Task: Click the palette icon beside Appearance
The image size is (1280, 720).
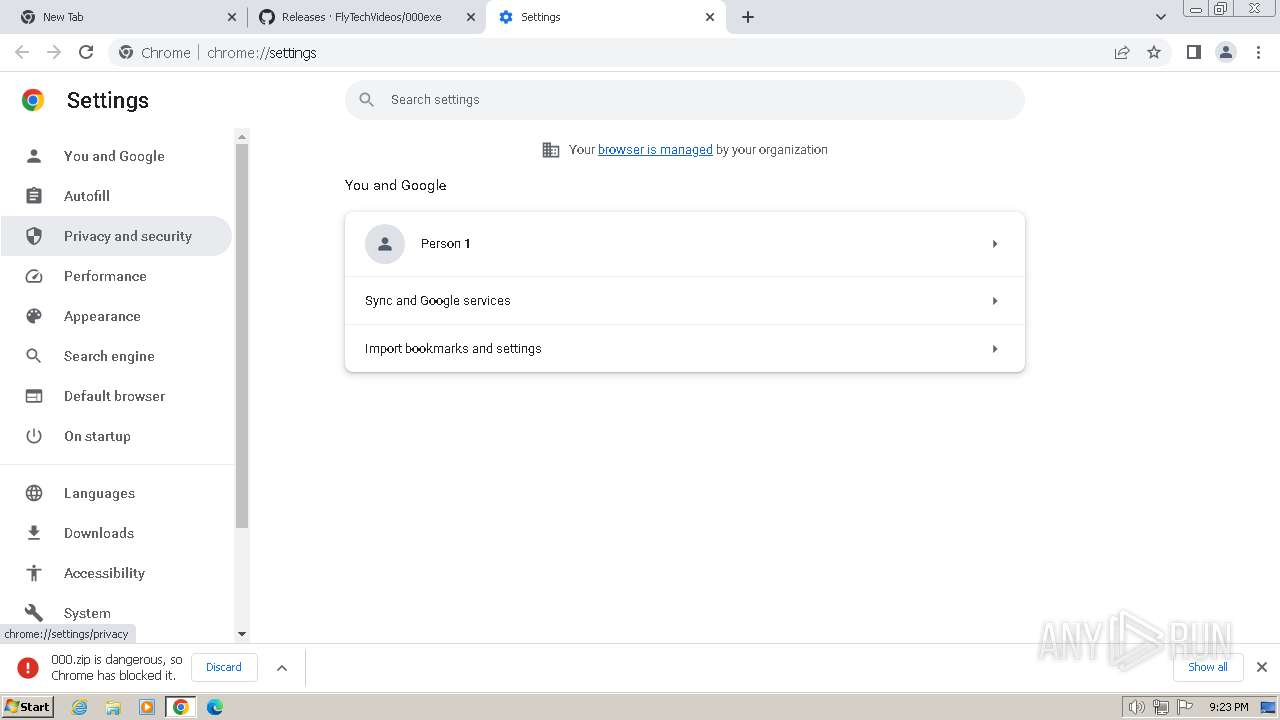Action: (34, 316)
